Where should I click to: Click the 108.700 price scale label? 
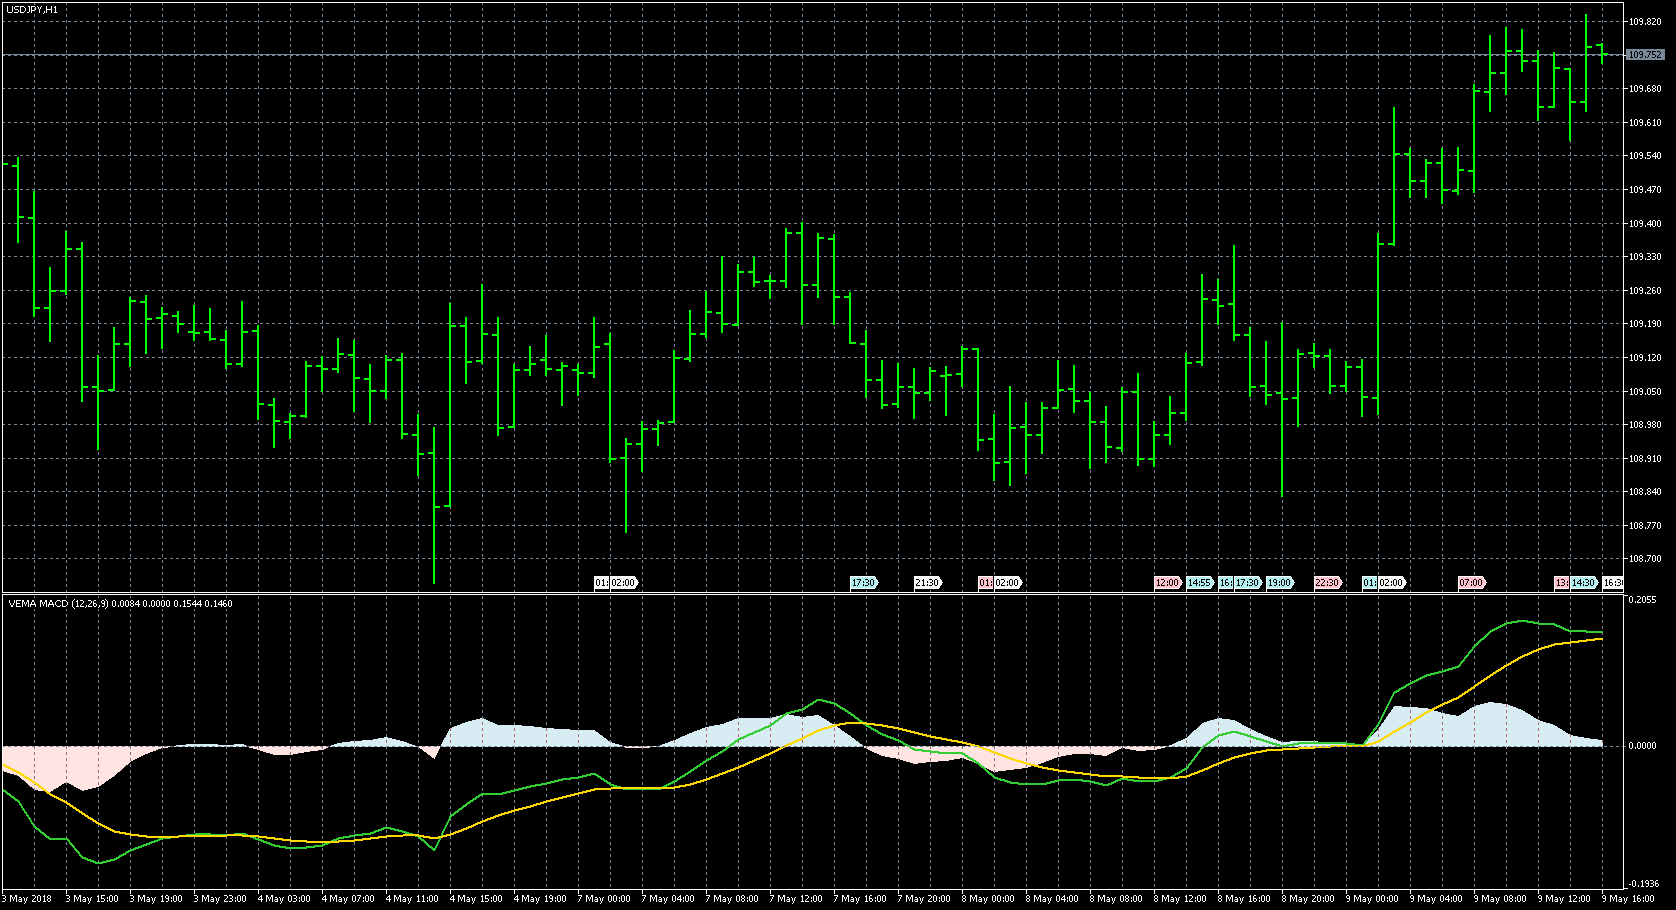coord(1645,559)
